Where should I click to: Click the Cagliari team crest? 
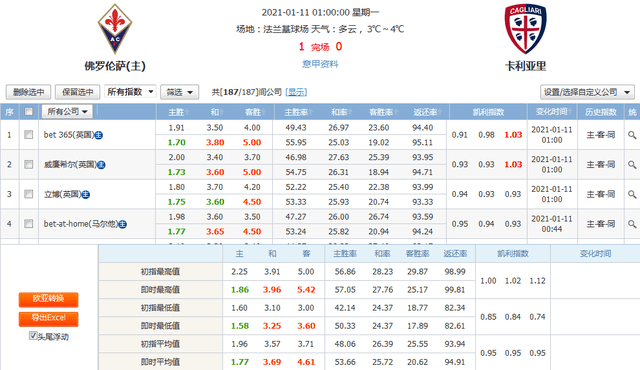(x=525, y=29)
